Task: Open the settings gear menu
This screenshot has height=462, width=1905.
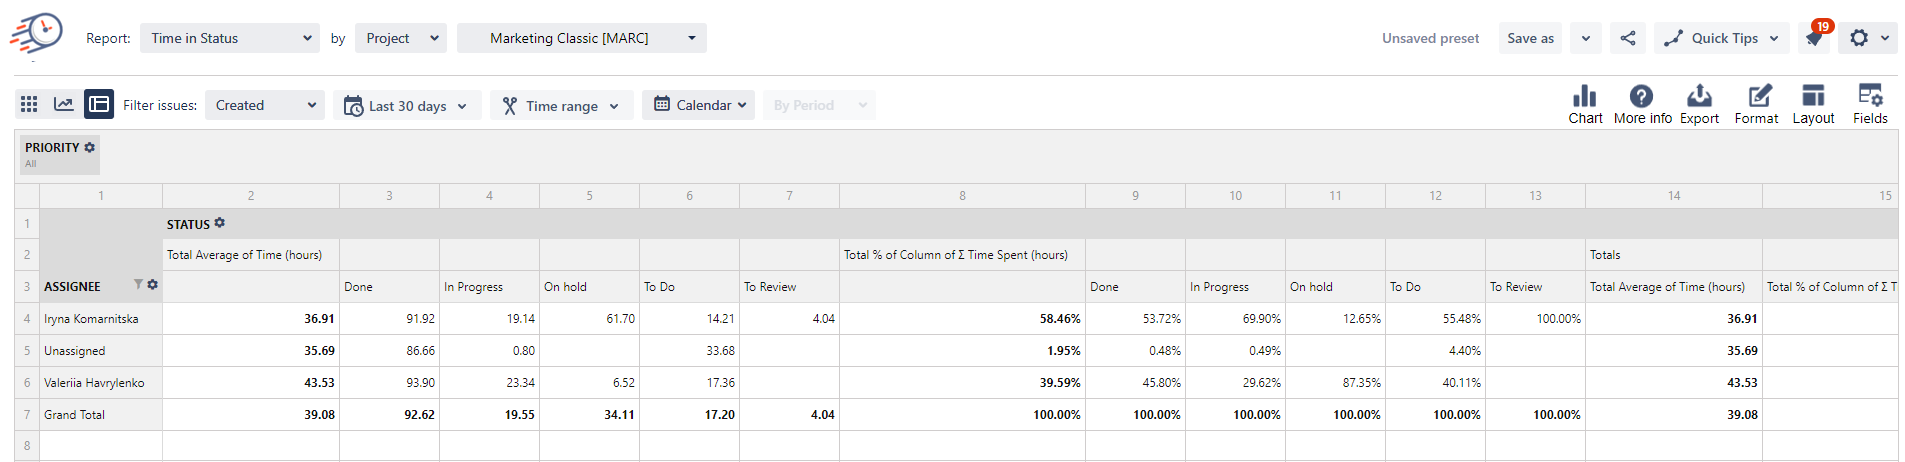Action: point(1867,38)
